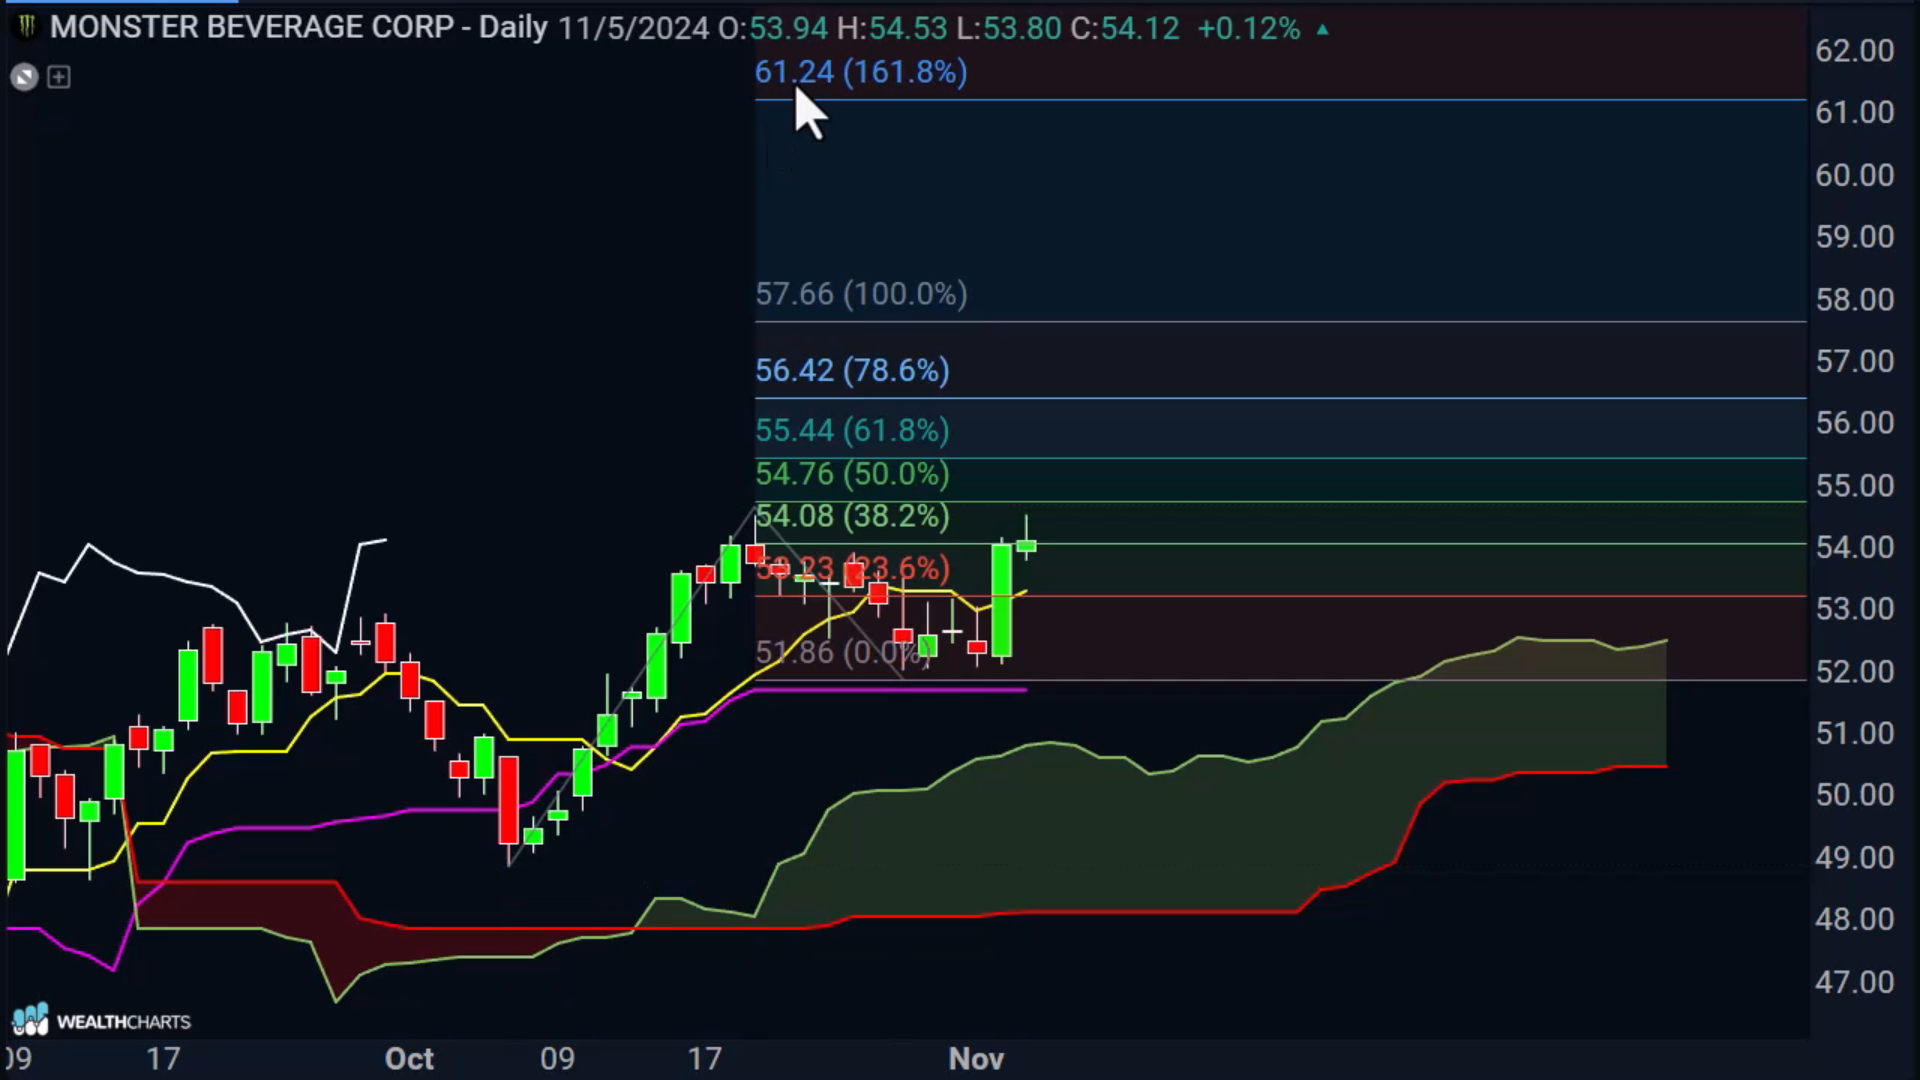This screenshot has height=1080, width=1920.
Task: Click the 54.00 price axis label
Action: (1855, 547)
